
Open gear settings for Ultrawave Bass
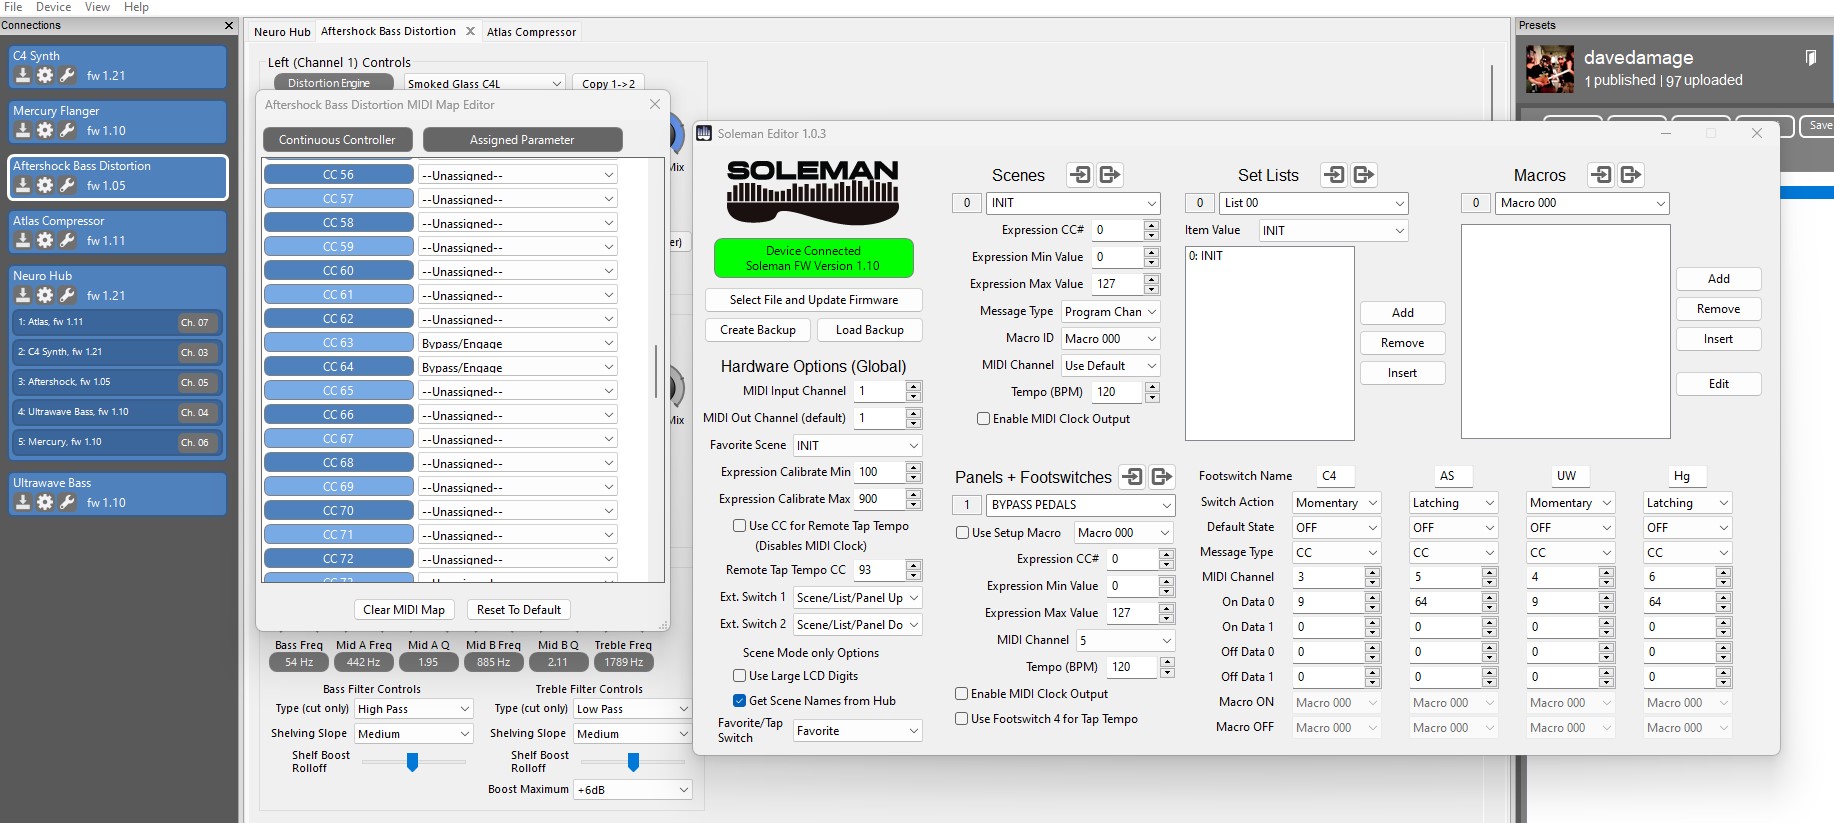tap(45, 502)
